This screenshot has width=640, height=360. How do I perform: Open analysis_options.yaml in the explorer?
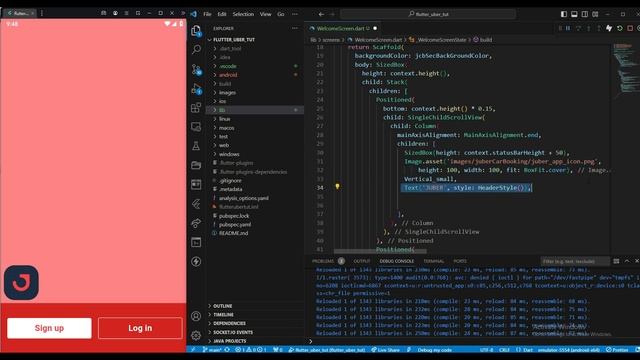[244, 198]
